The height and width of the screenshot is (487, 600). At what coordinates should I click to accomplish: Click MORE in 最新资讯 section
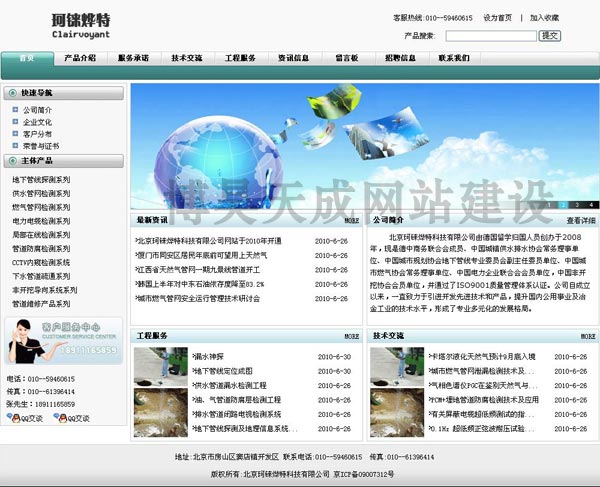352,220
